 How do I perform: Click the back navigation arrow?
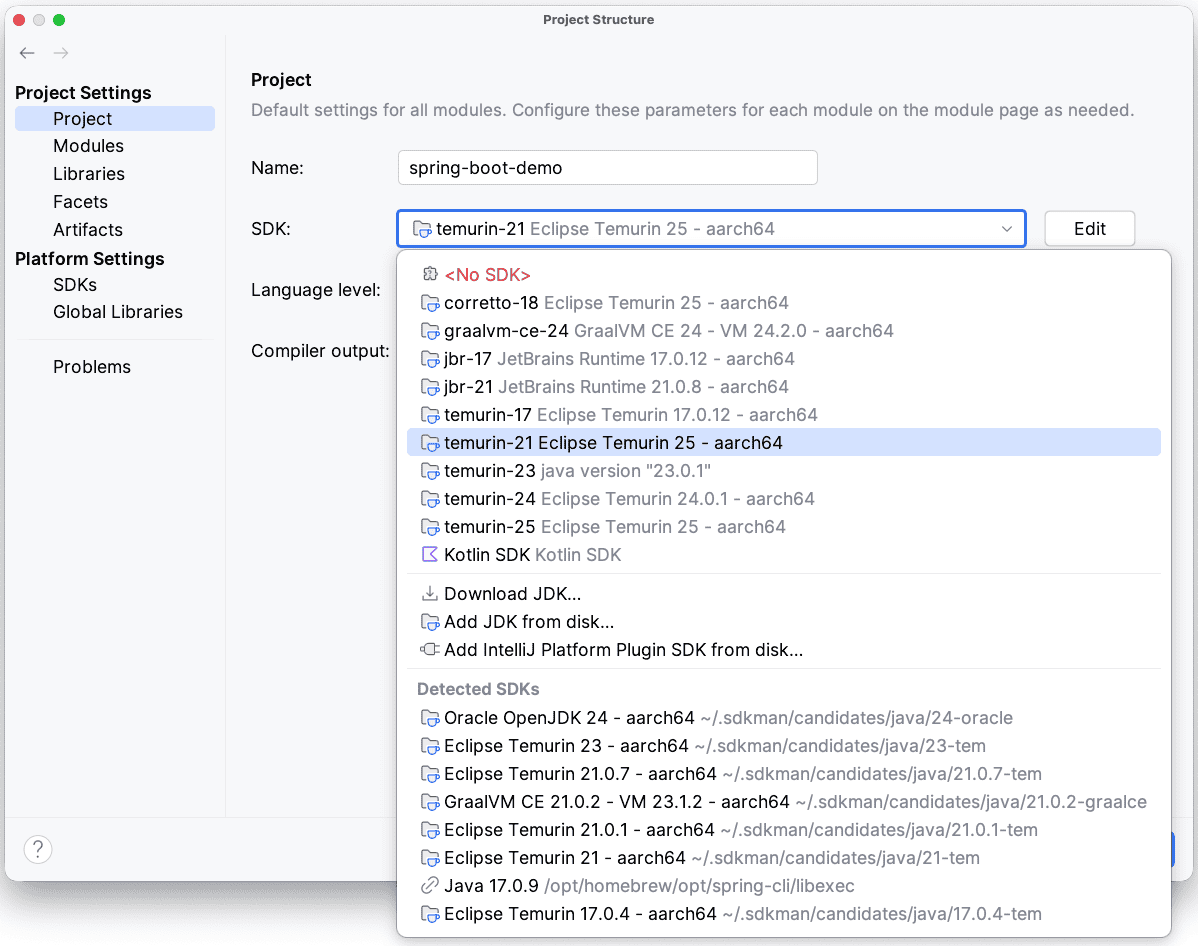[x=27, y=53]
